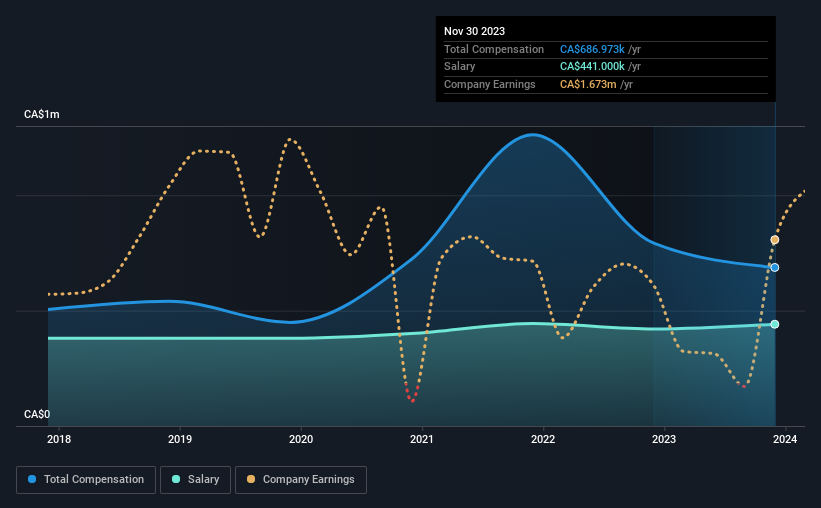Click the Salary row label in tooltip
The width and height of the screenshot is (821, 508).
coord(460,67)
